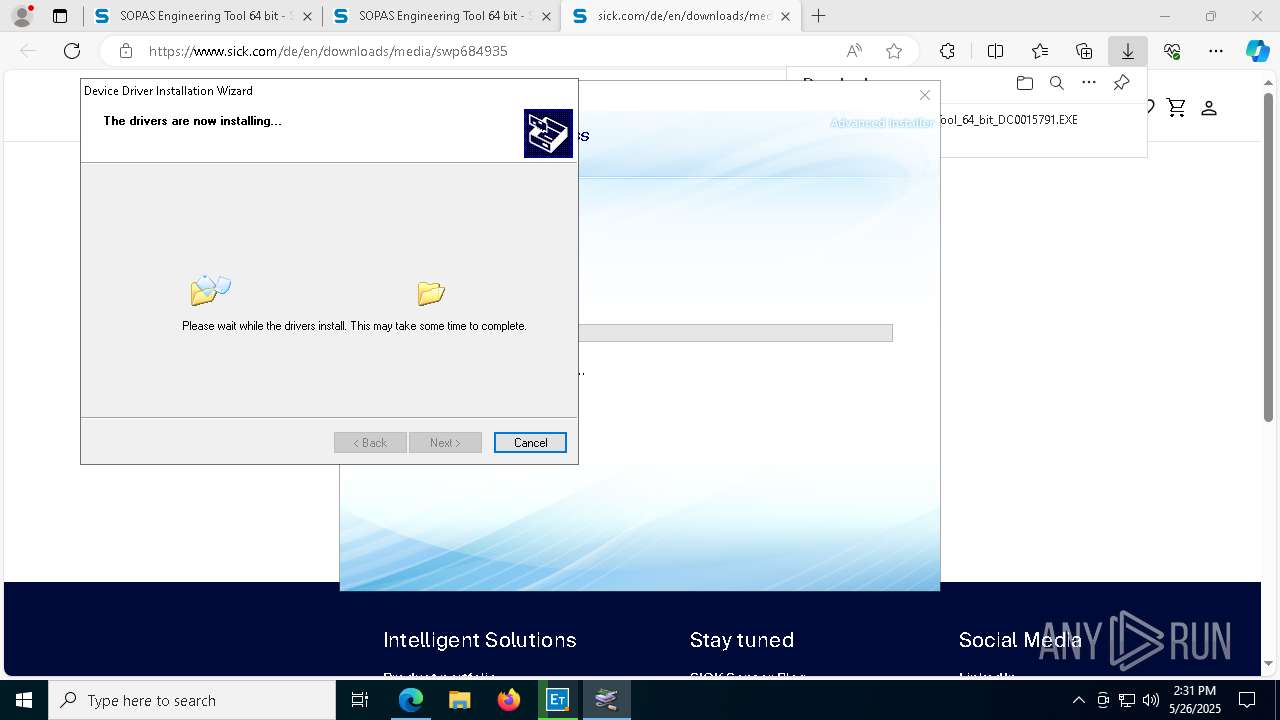View site information lock icon
Screen dimensions: 1280x720
click(125, 51)
